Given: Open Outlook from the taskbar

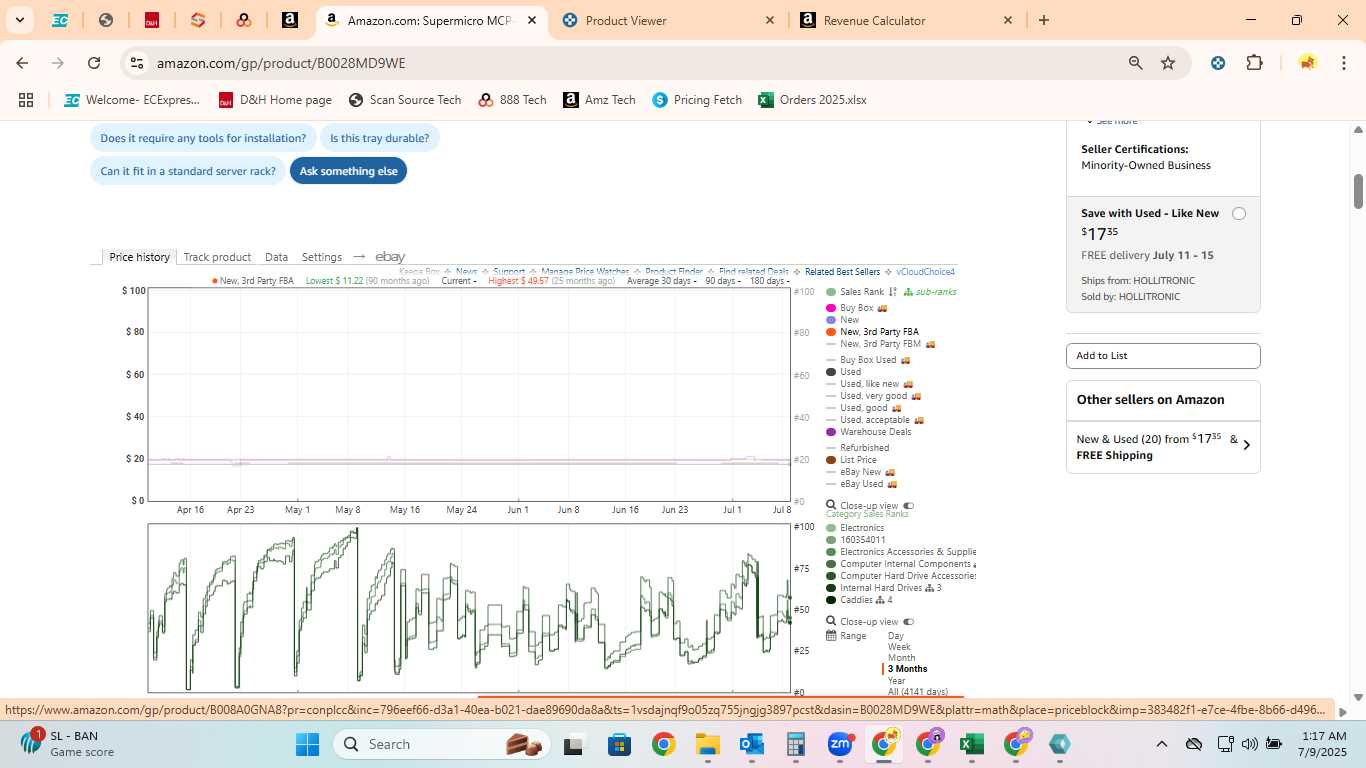Looking at the screenshot, I should pyautogui.click(x=751, y=744).
